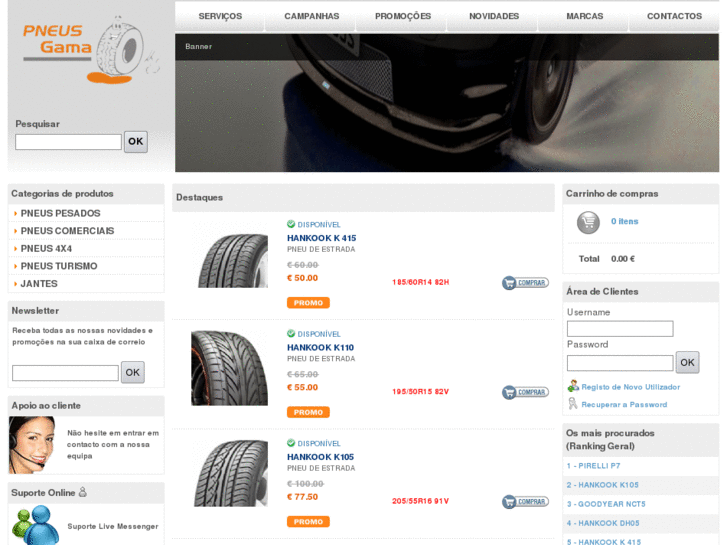
Task: Go to the Contactos page
Action: point(674,16)
